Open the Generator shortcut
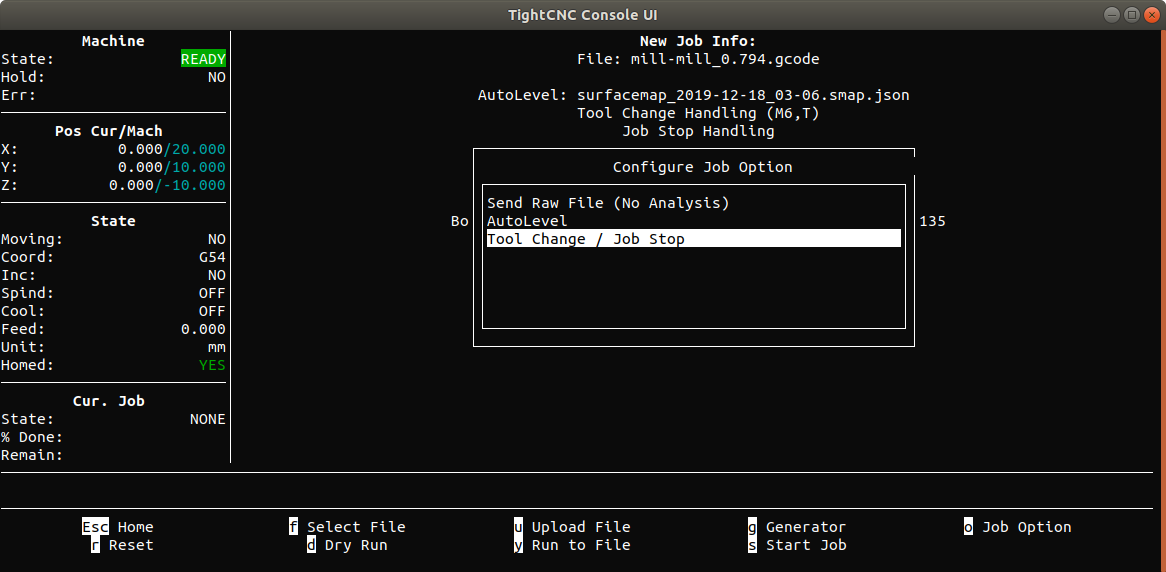The height and width of the screenshot is (572, 1166). click(797, 527)
